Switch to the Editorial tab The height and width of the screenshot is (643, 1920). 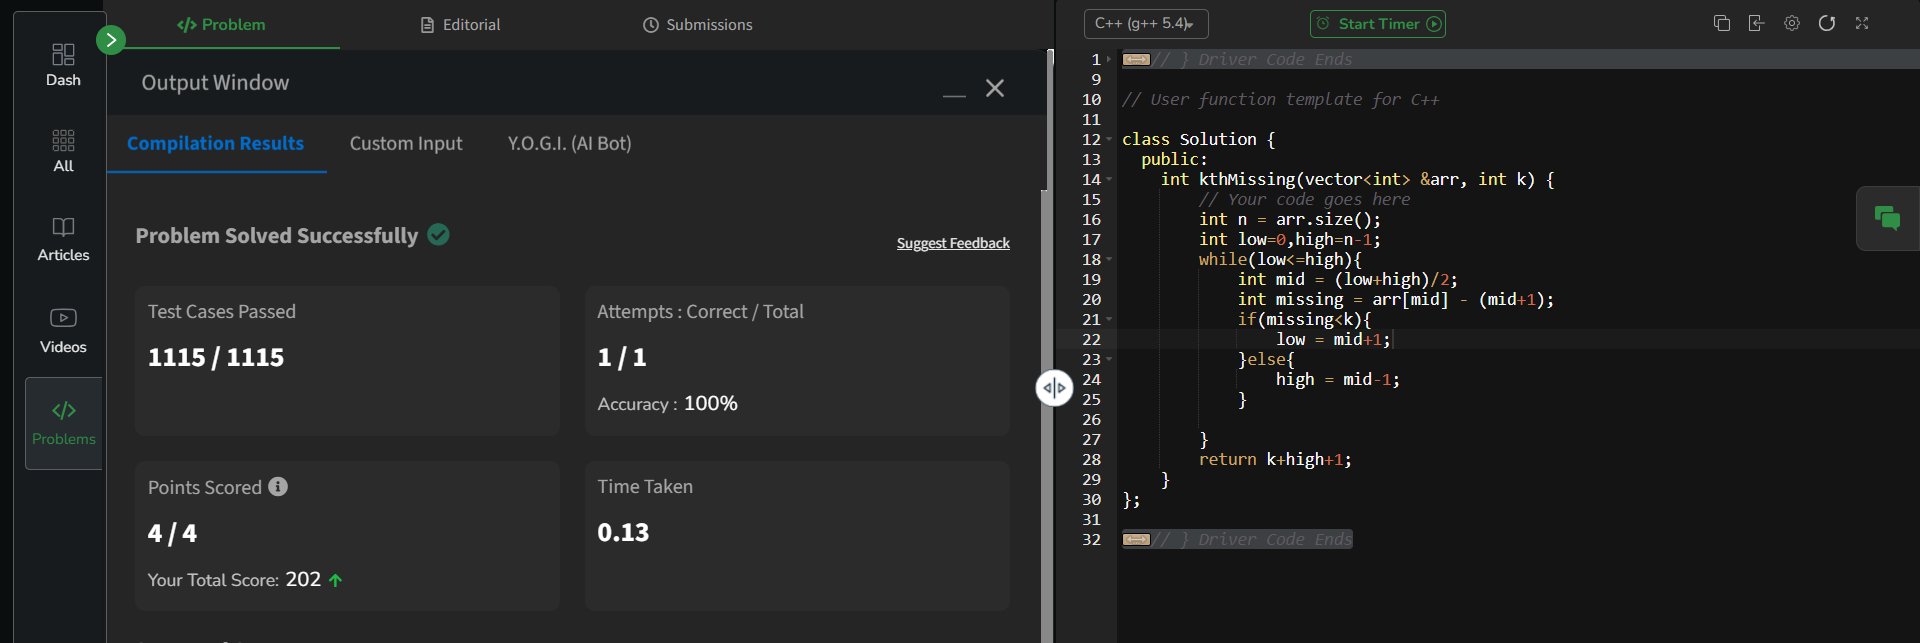coord(460,25)
